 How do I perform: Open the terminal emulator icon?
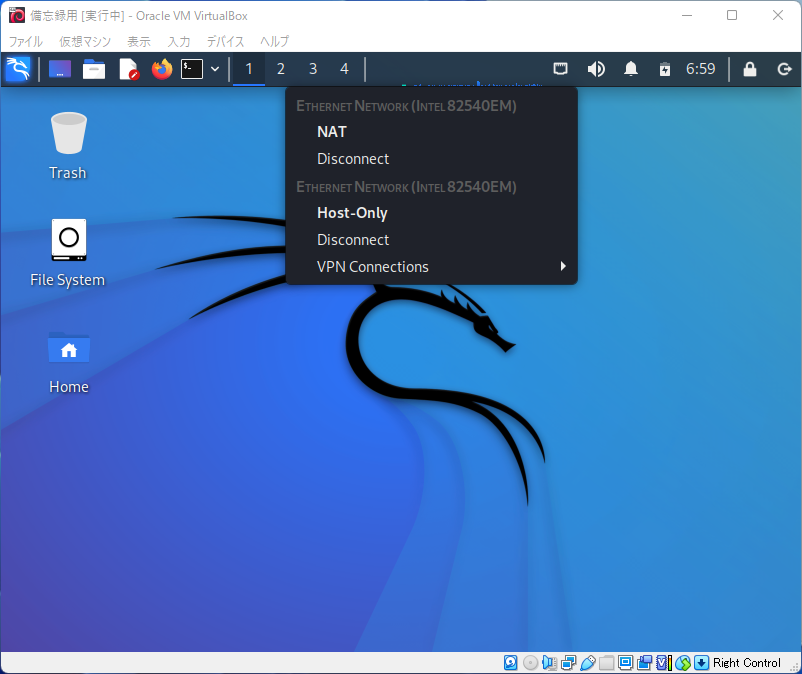(192, 69)
